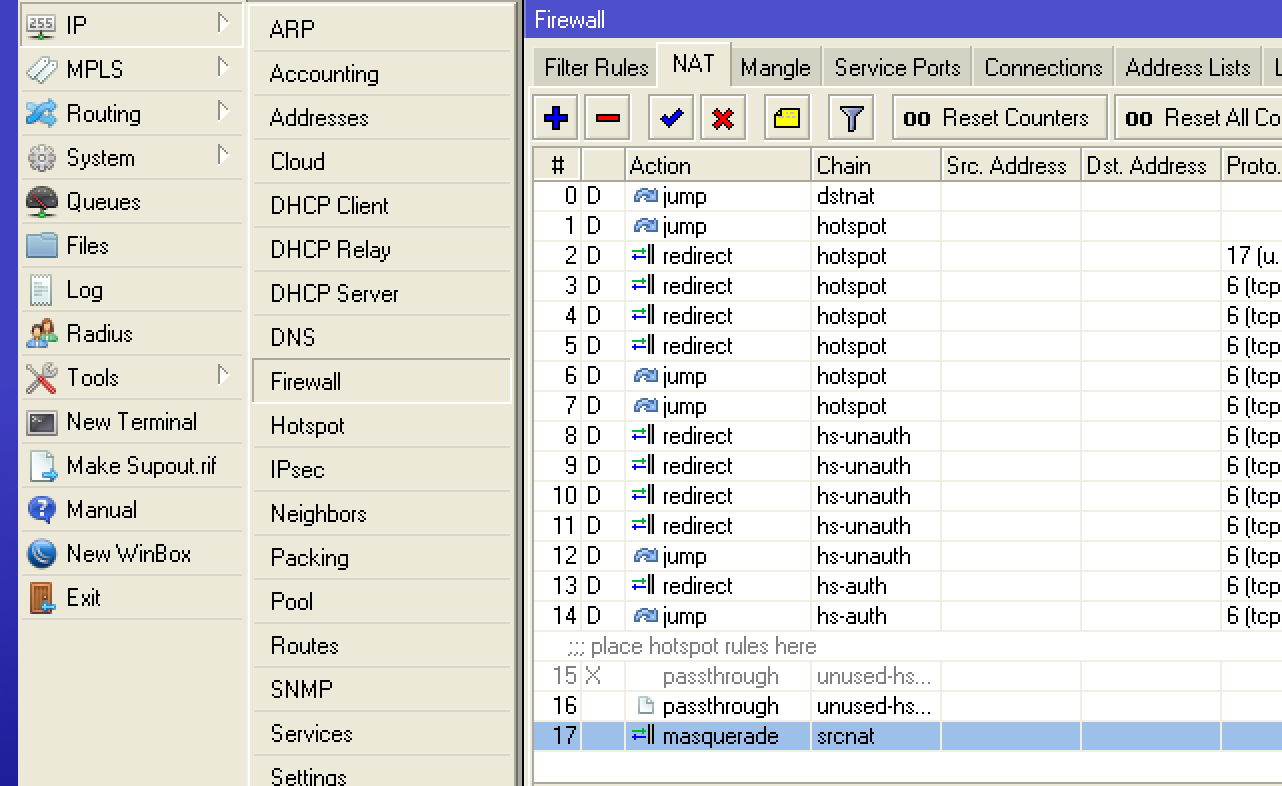
Task: Click the blue checkmark enable icon
Action: point(671,118)
